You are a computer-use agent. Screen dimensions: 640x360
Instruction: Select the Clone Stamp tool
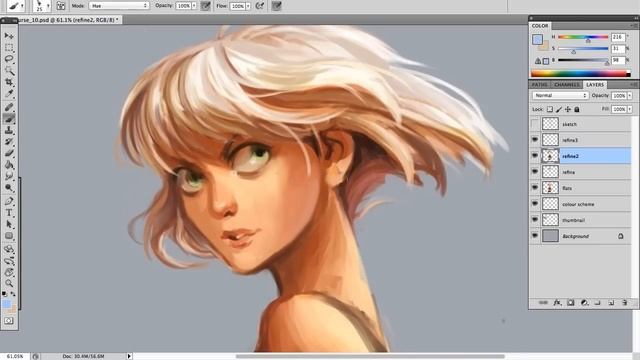[9, 130]
